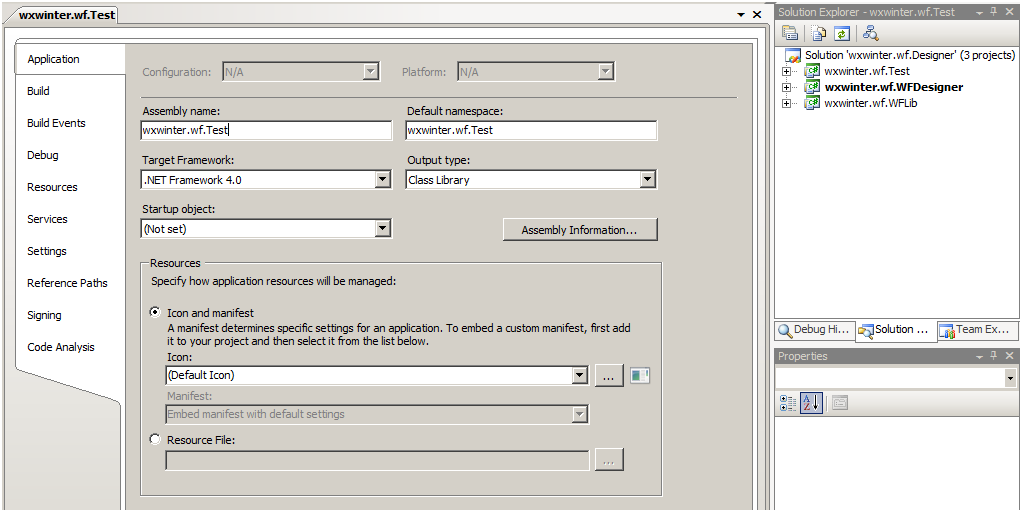Select wxwinter.wf.WFDesigner in Solution Explorer
This screenshot has width=1024, height=512.
(x=893, y=87)
